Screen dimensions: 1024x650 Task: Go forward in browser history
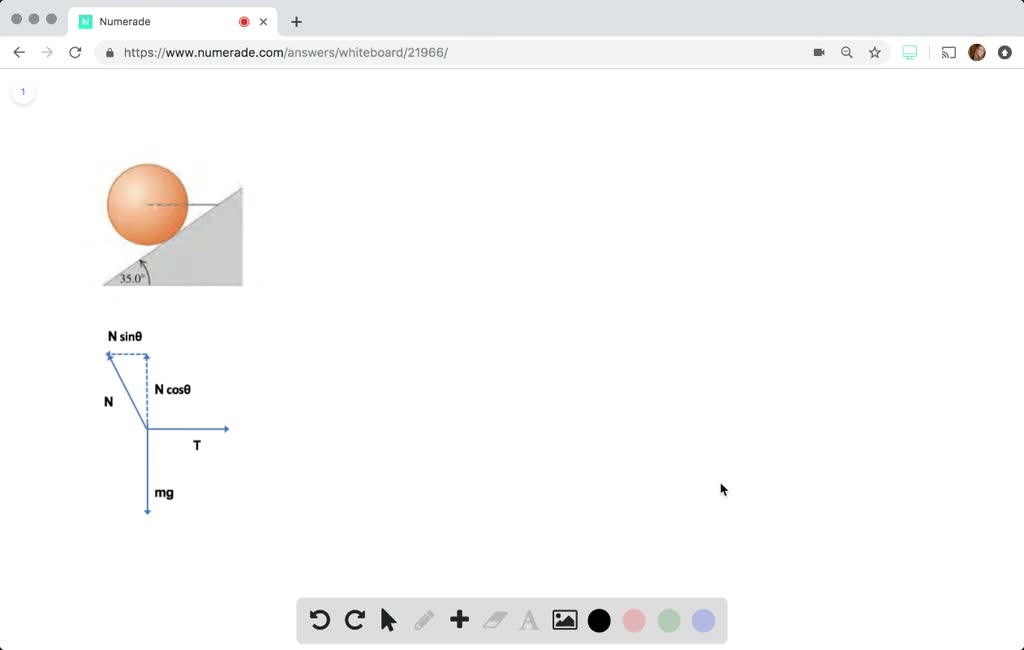tap(47, 52)
